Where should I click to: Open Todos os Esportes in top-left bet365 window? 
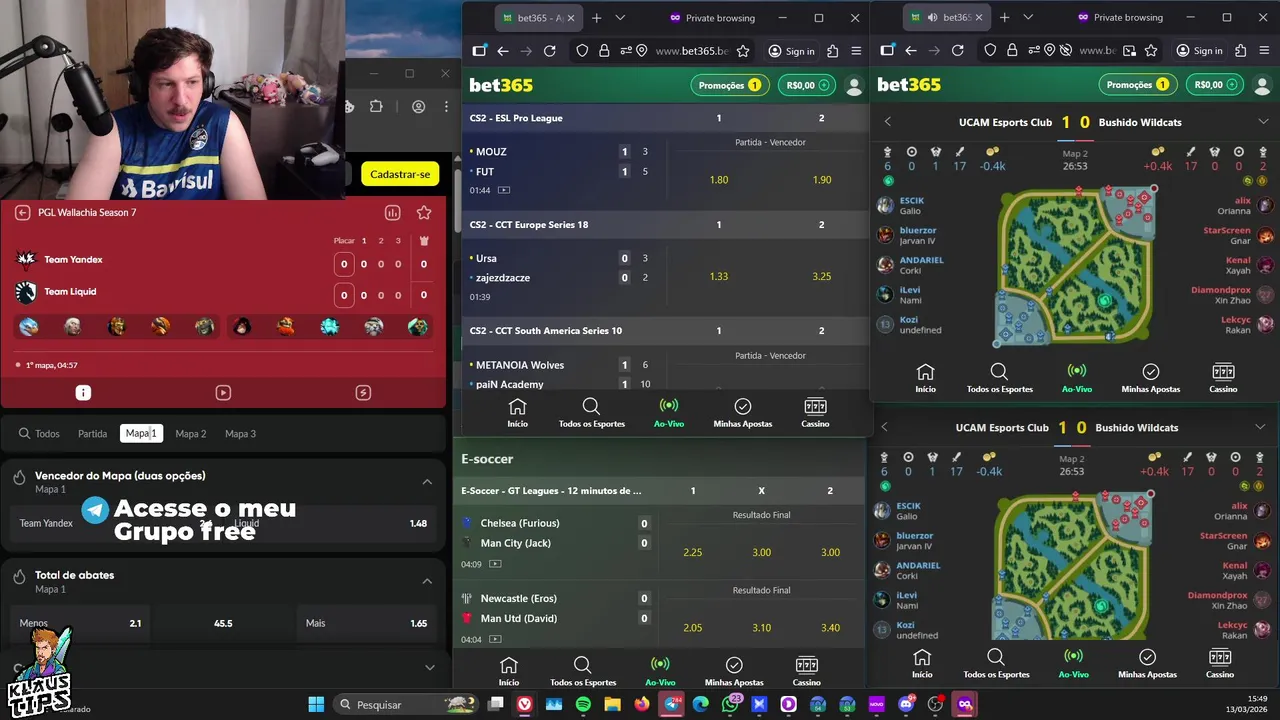tap(591, 412)
